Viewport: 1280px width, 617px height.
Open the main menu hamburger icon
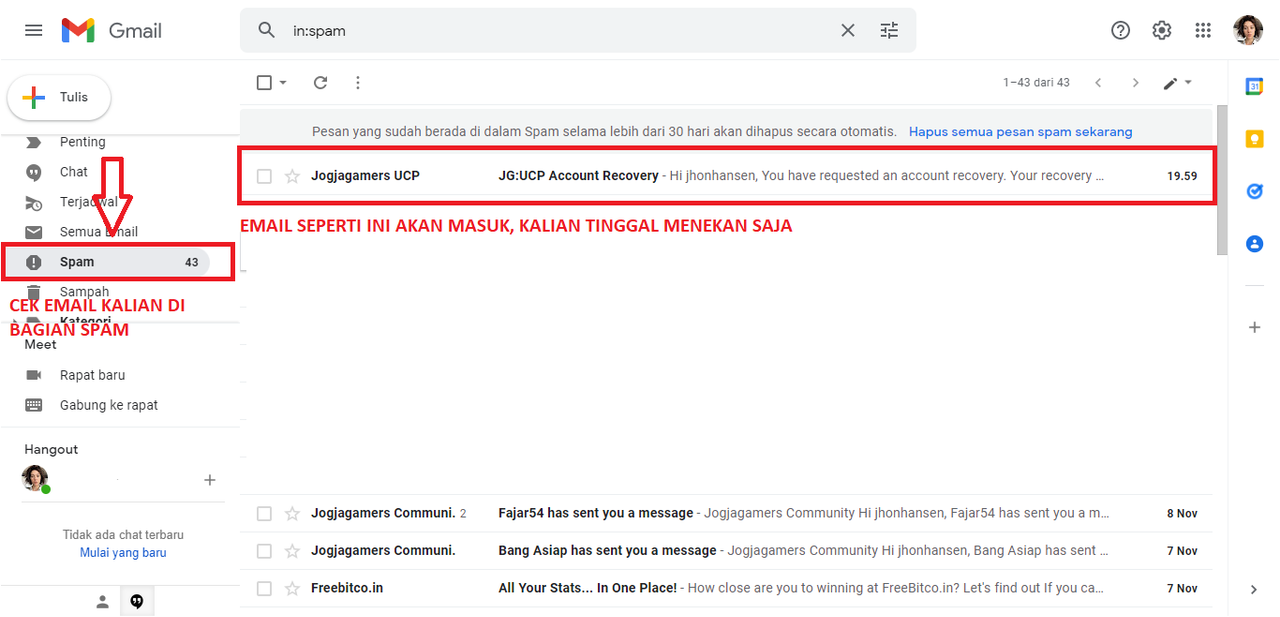[34, 30]
